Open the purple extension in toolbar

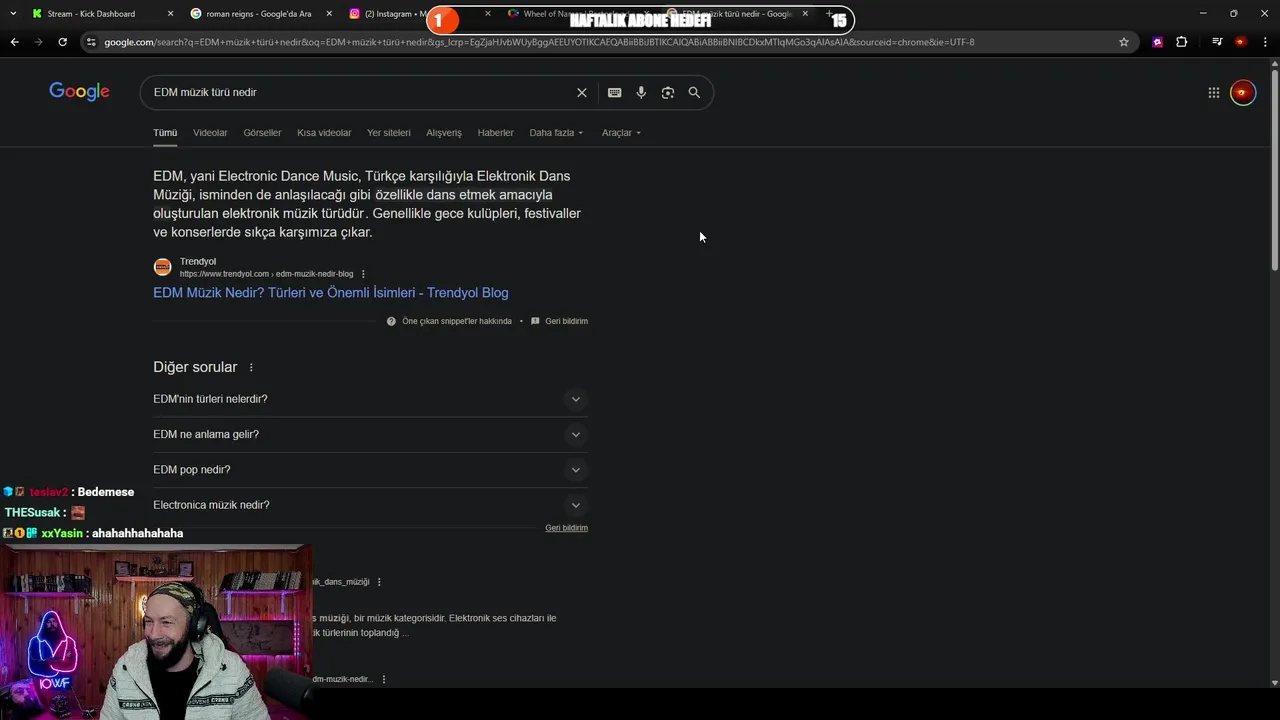[1158, 42]
